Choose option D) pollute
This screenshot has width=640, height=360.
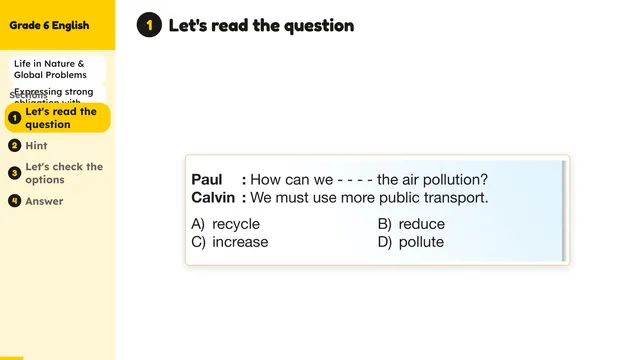click(411, 242)
